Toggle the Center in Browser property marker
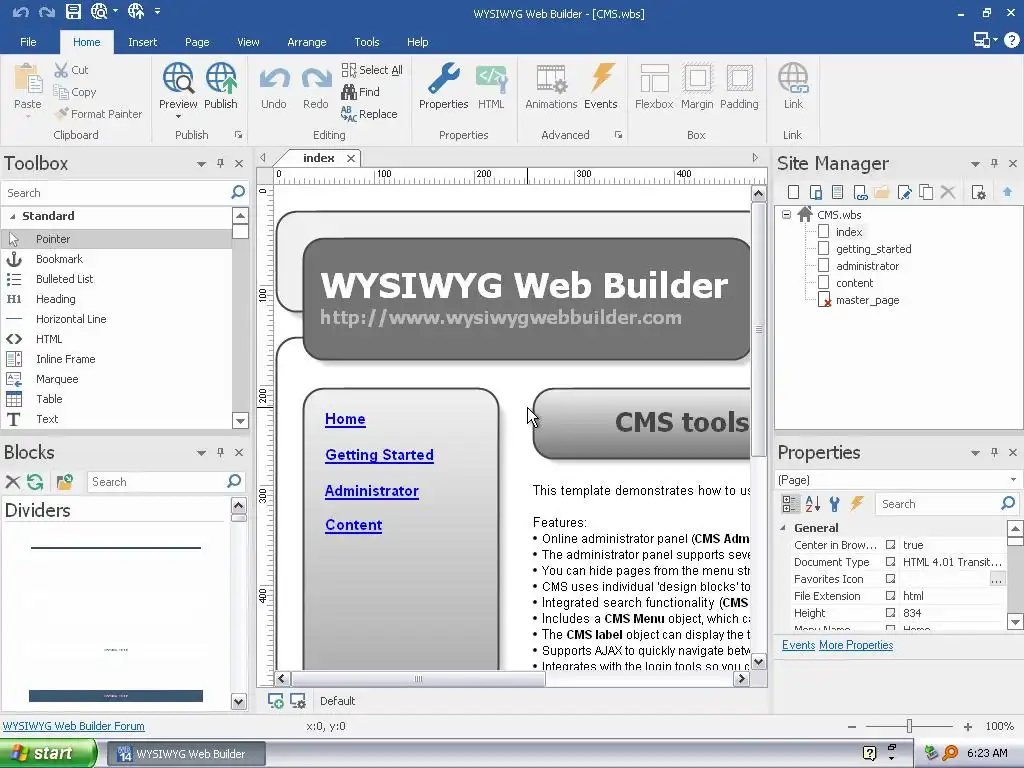Screen dimensions: 1024x768 [890, 545]
